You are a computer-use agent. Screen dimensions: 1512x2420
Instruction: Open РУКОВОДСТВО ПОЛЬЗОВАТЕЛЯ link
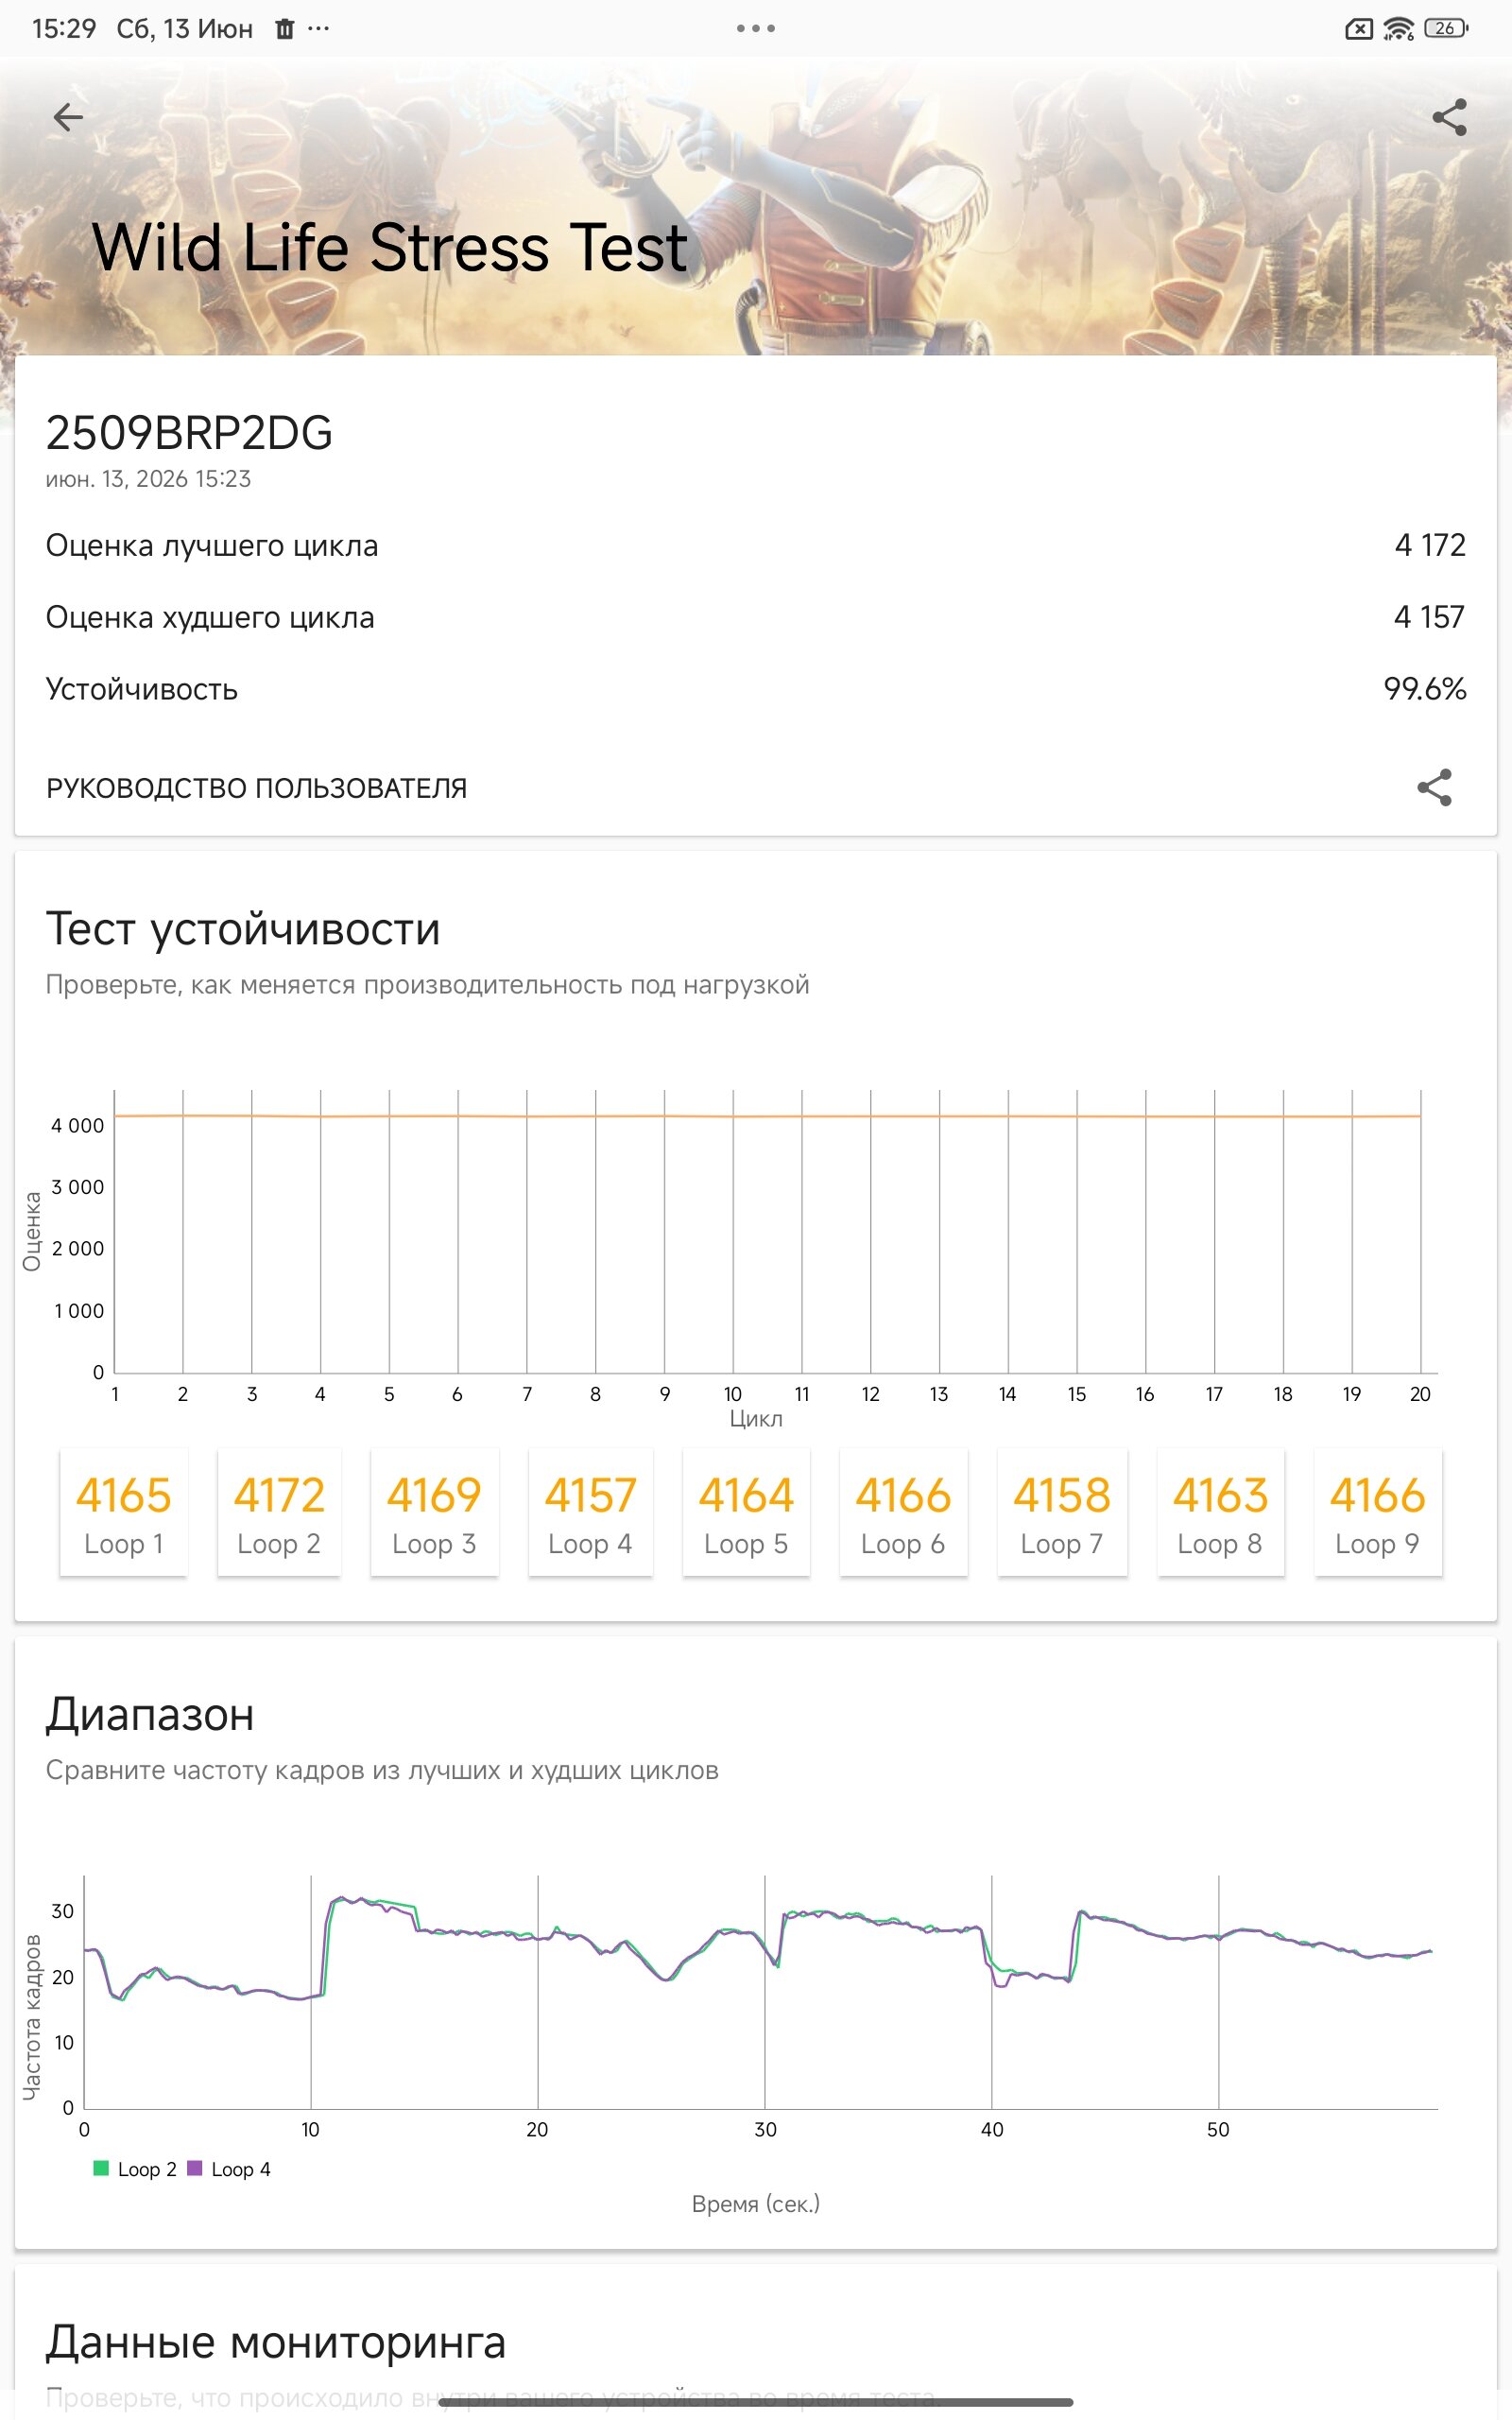[x=256, y=788]
